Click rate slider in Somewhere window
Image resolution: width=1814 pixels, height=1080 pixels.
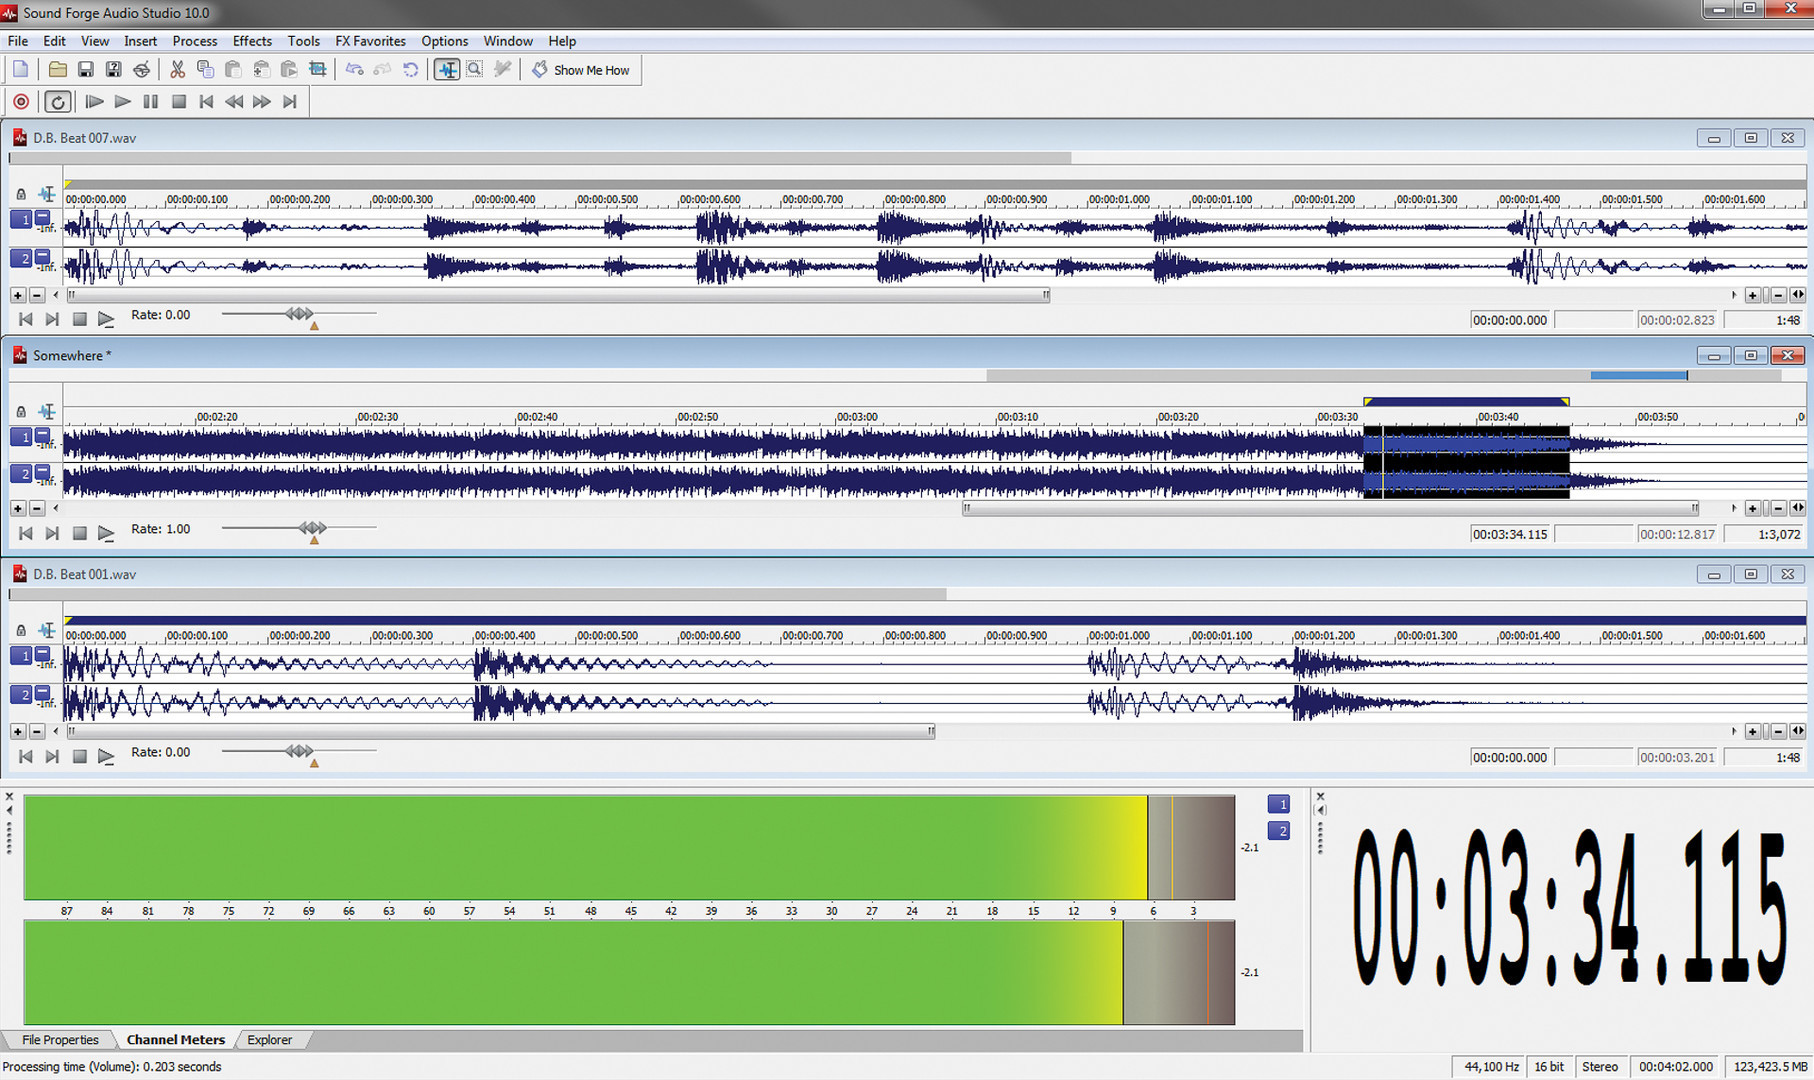312,528
